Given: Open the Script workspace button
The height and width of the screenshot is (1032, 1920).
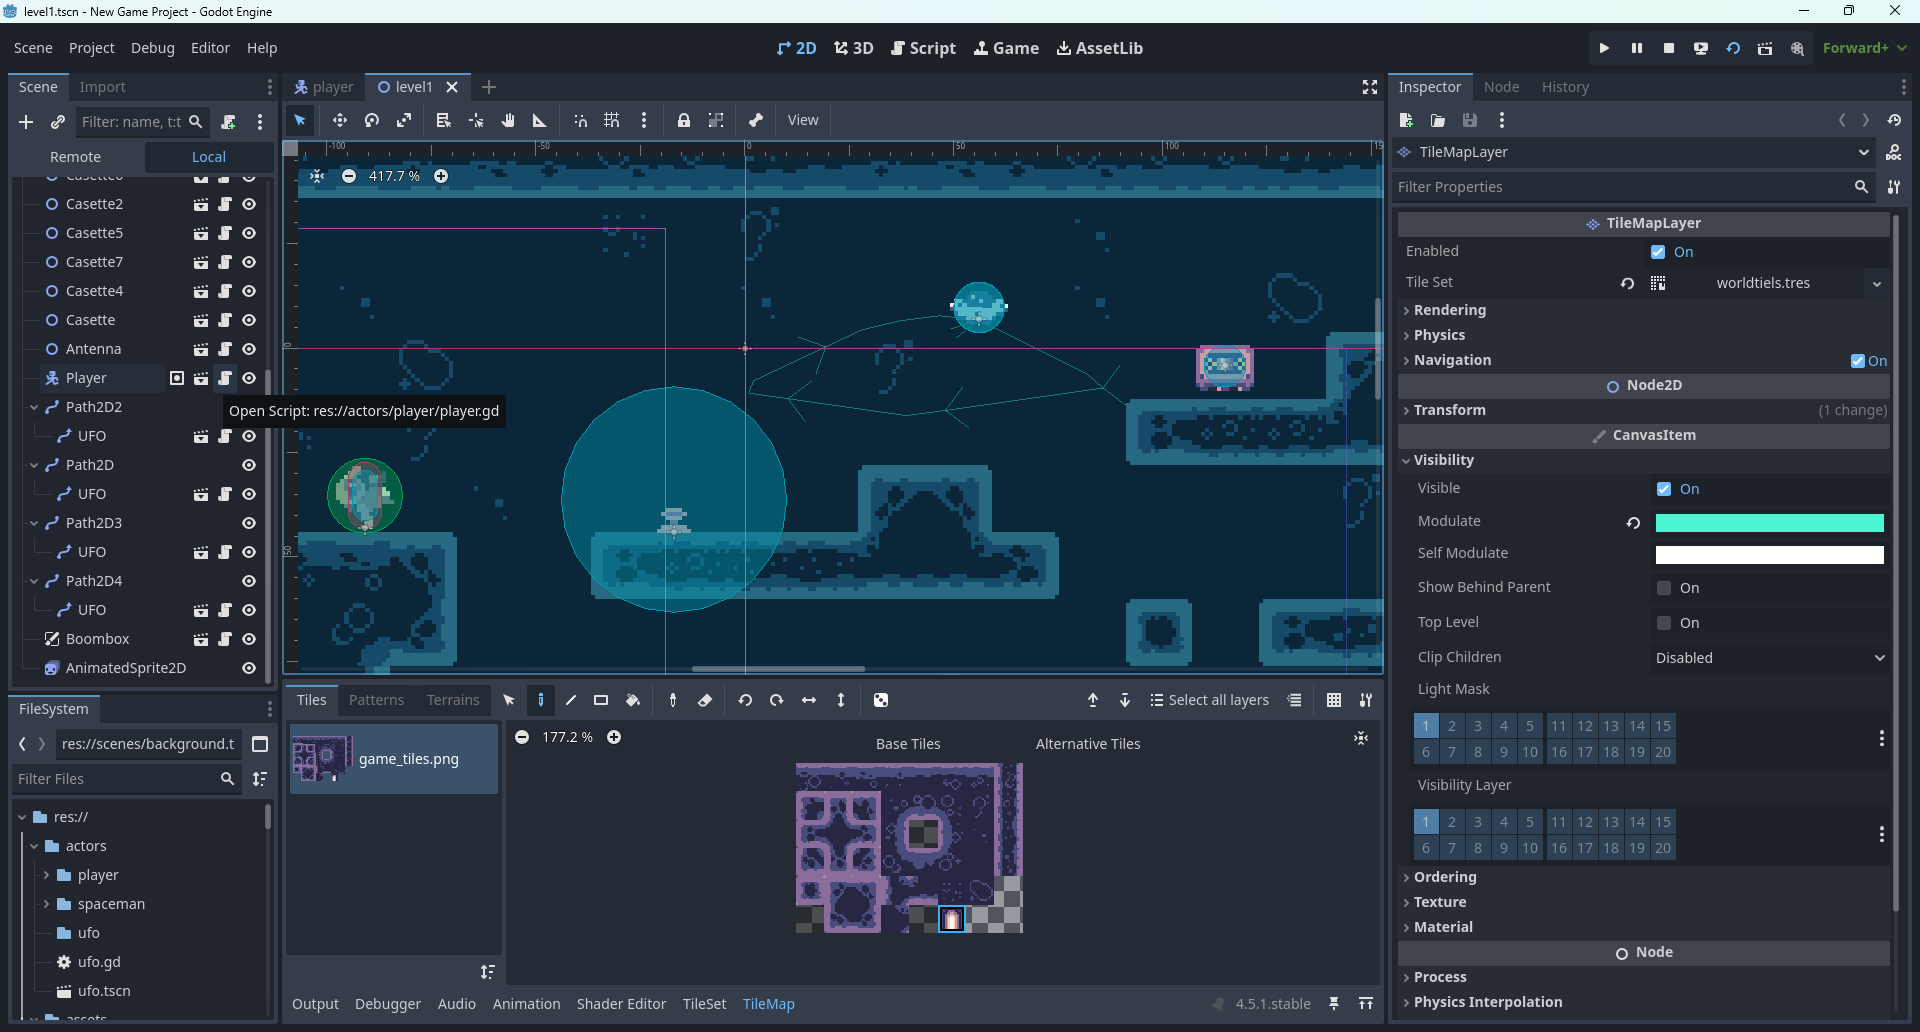Looking at the screenshot, I should [x=923, y=48].
